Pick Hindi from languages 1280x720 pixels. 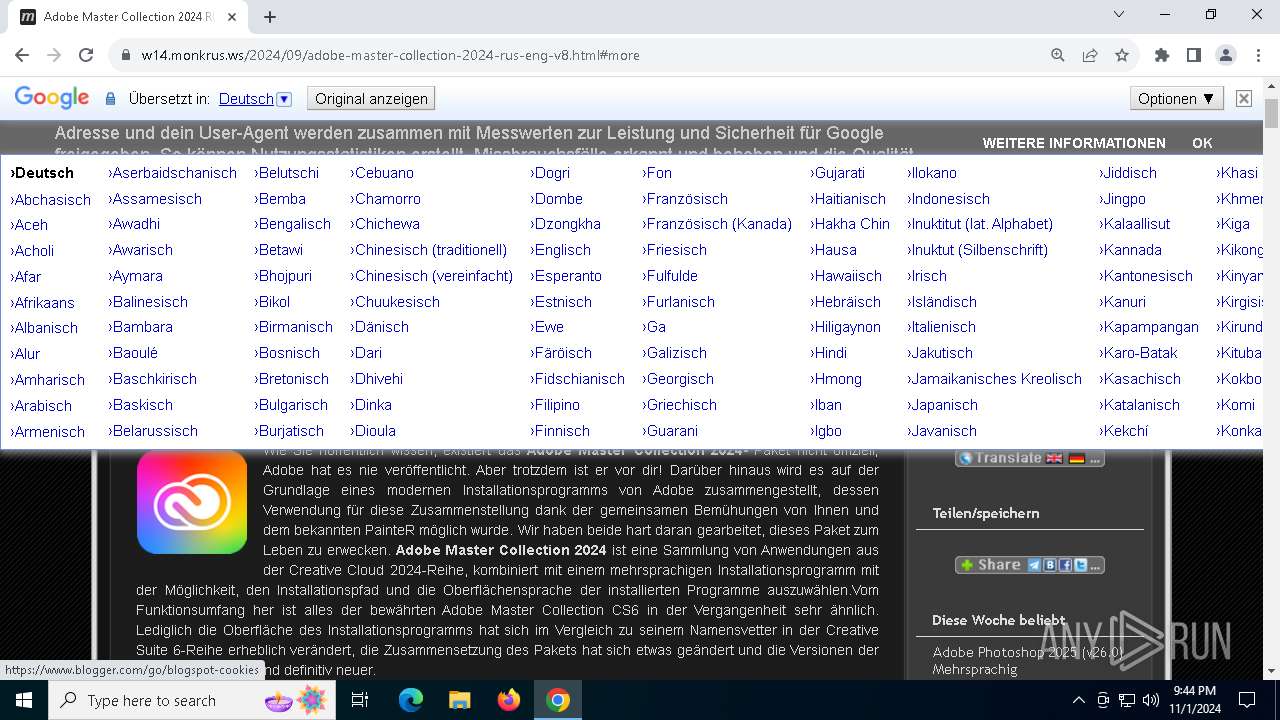828,353
